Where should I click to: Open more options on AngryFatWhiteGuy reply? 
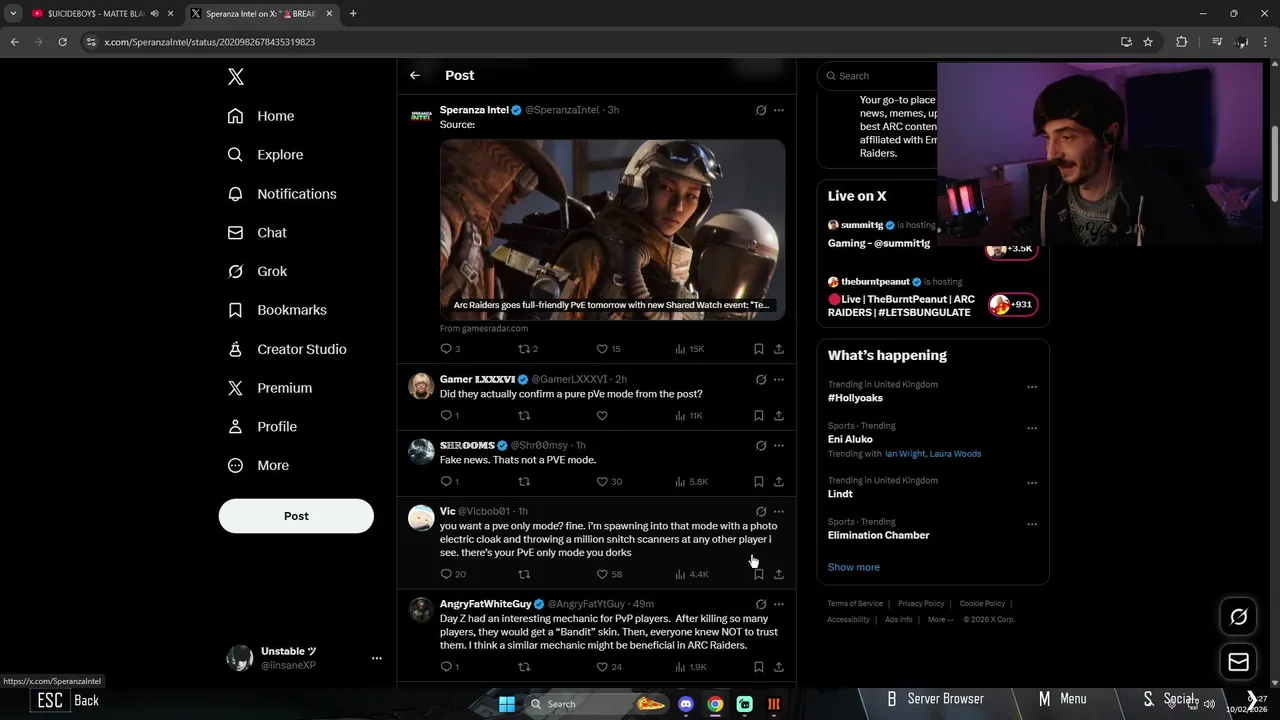point(779,604)
